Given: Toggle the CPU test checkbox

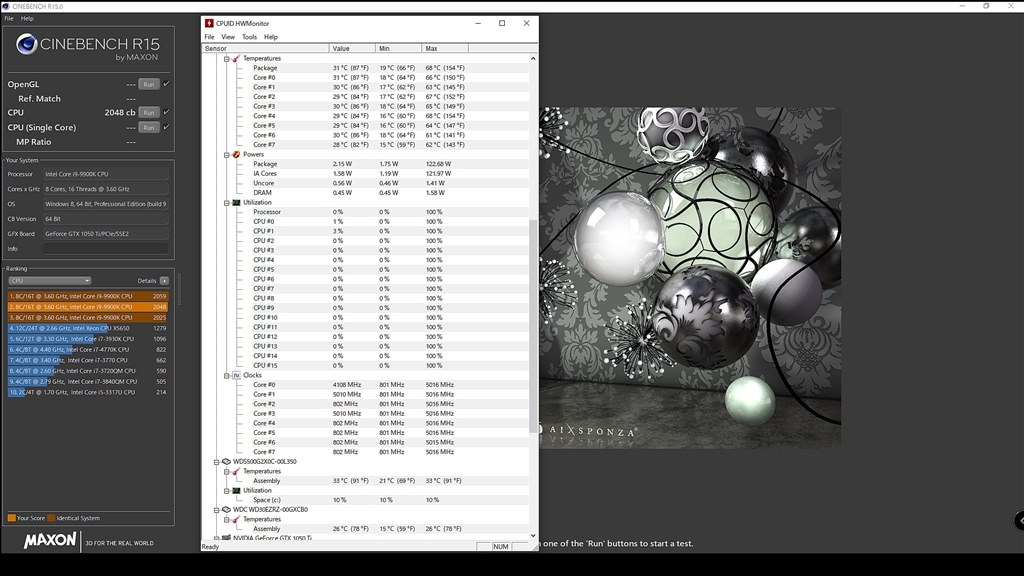Looking at the screenshot, I should coord(167,112).
